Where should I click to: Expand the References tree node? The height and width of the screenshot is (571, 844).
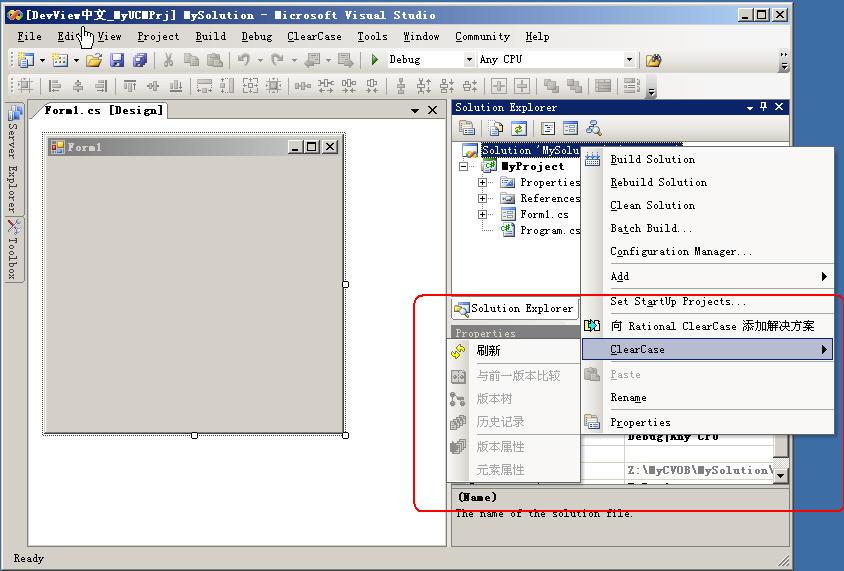point(482,199)
